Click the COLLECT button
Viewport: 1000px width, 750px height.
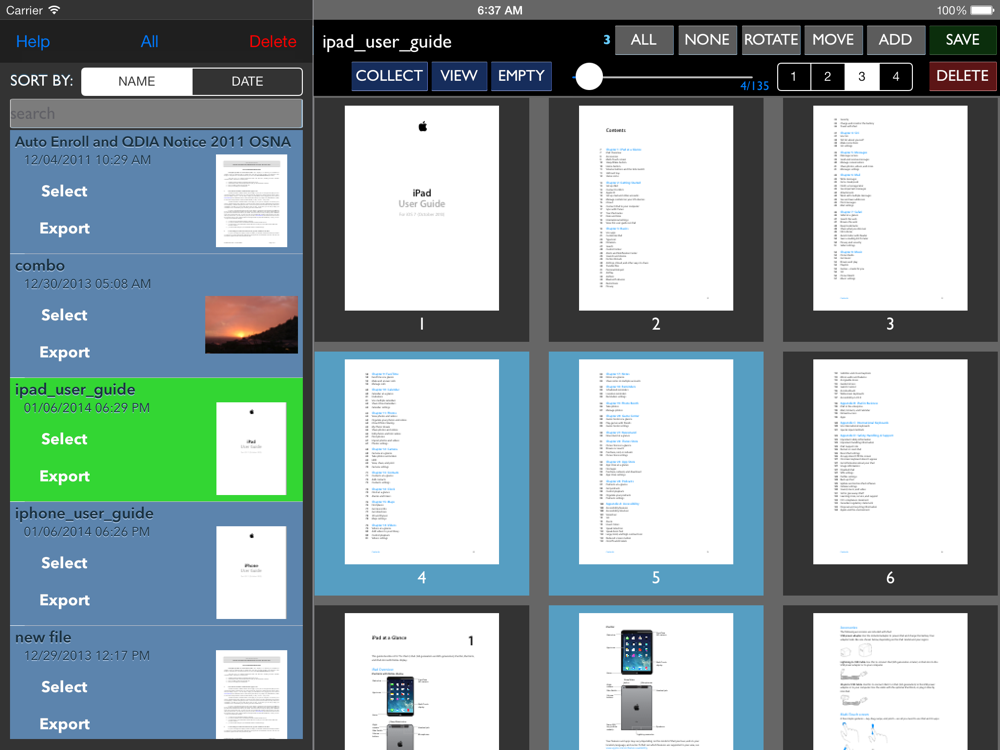point(389,76)
